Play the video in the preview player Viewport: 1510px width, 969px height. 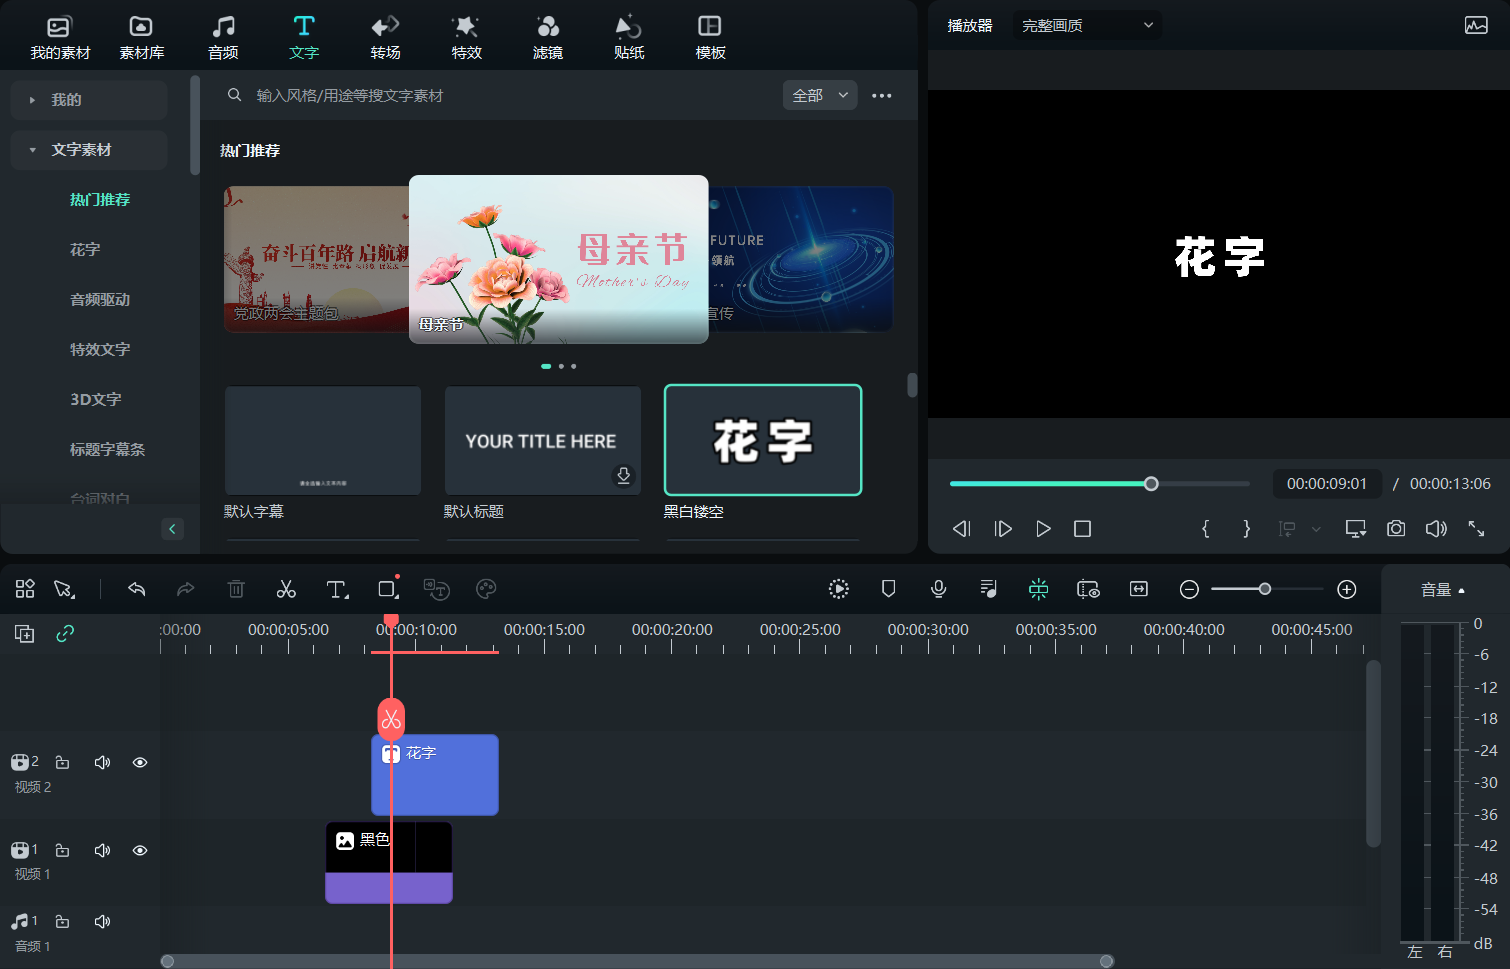(x=1043, y=529)
